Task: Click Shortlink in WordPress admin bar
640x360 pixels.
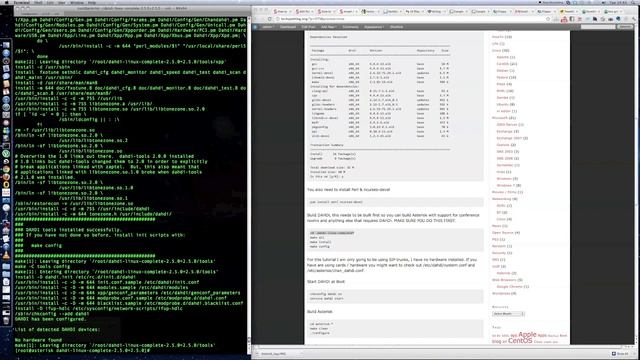Action: [396, 27]
